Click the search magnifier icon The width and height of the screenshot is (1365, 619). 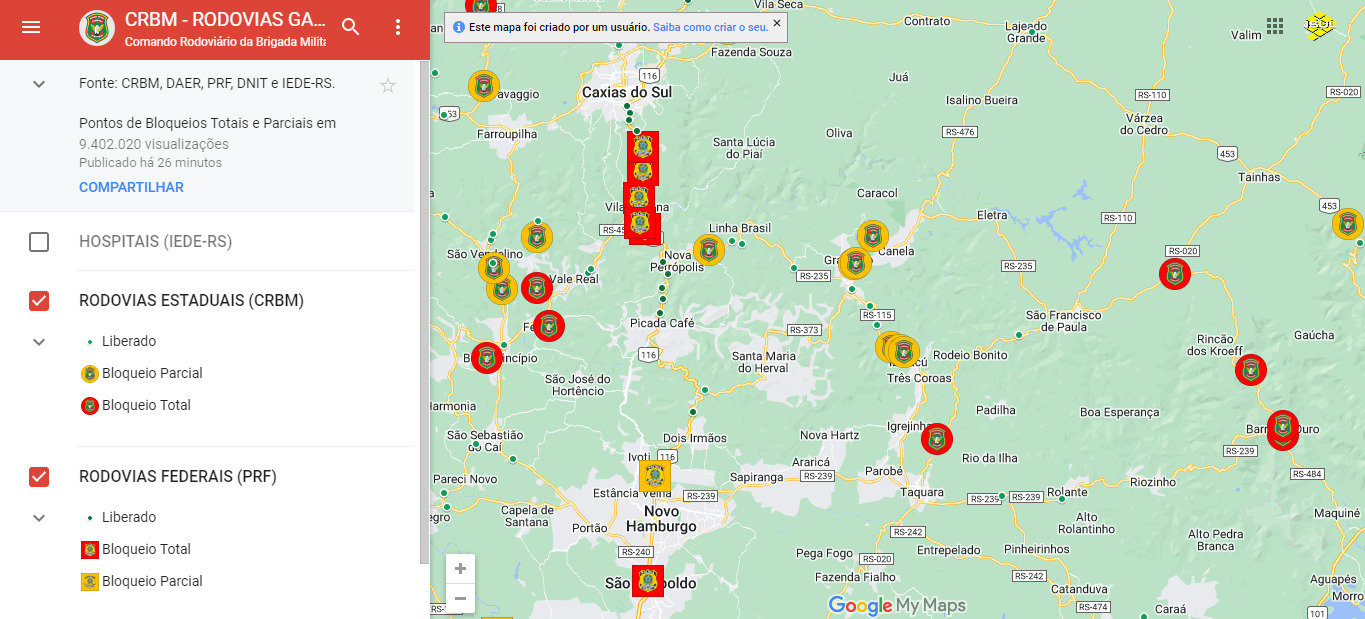[350, 27]
